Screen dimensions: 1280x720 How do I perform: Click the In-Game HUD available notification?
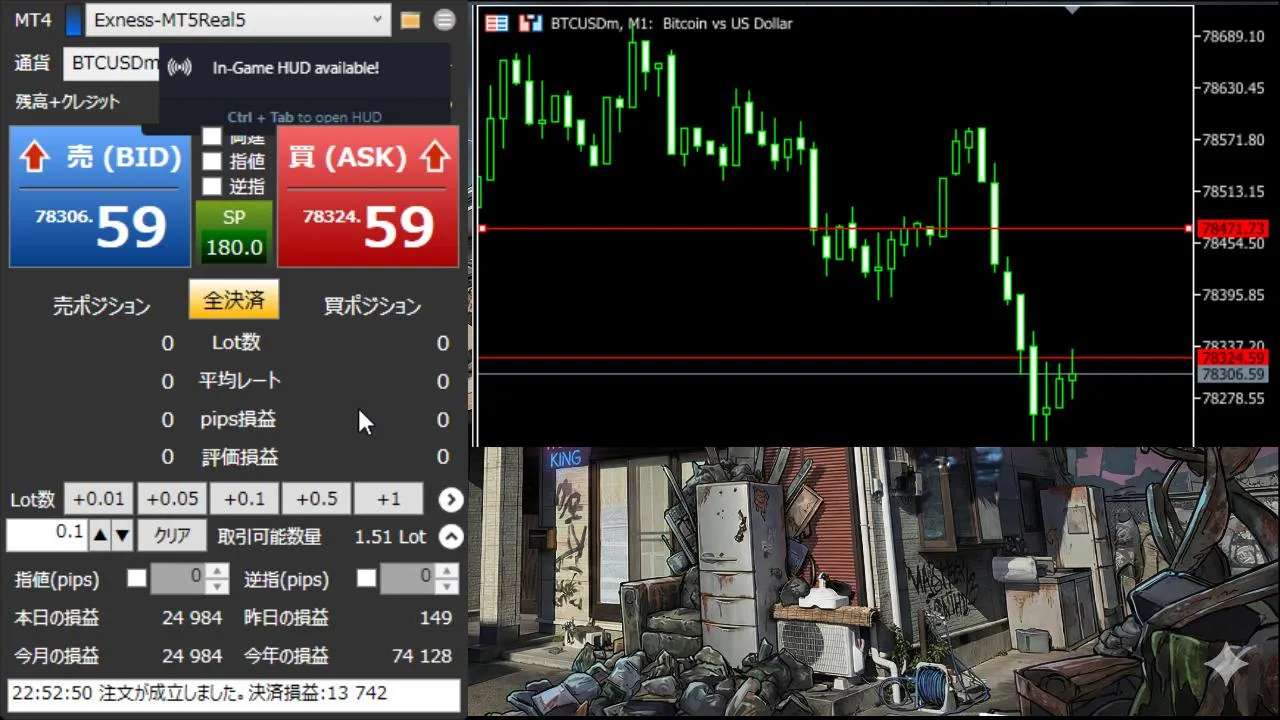(296, 68)
